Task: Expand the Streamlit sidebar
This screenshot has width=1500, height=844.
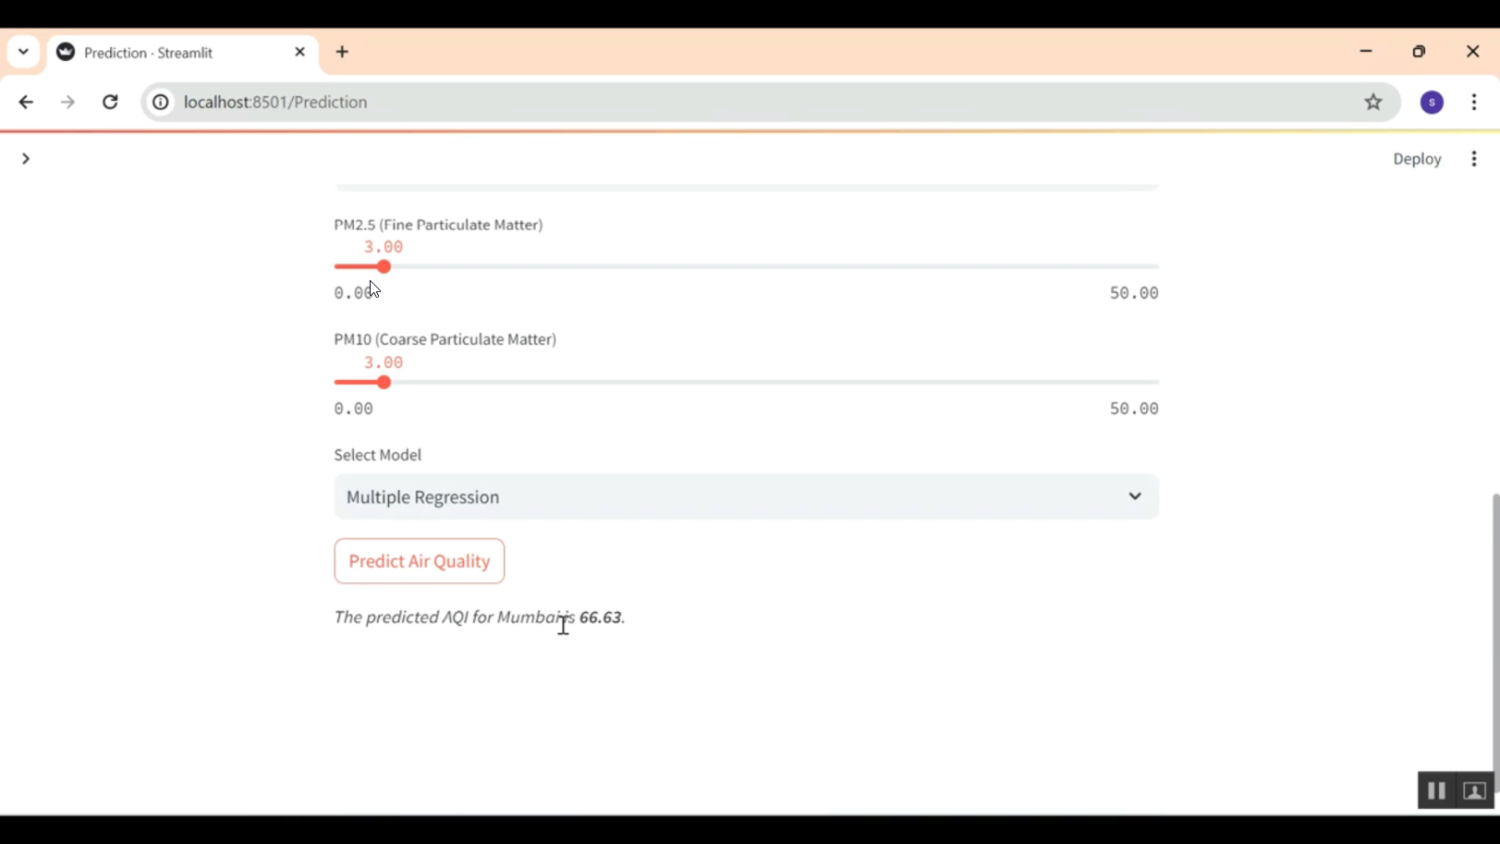Action: click(26, 159)
